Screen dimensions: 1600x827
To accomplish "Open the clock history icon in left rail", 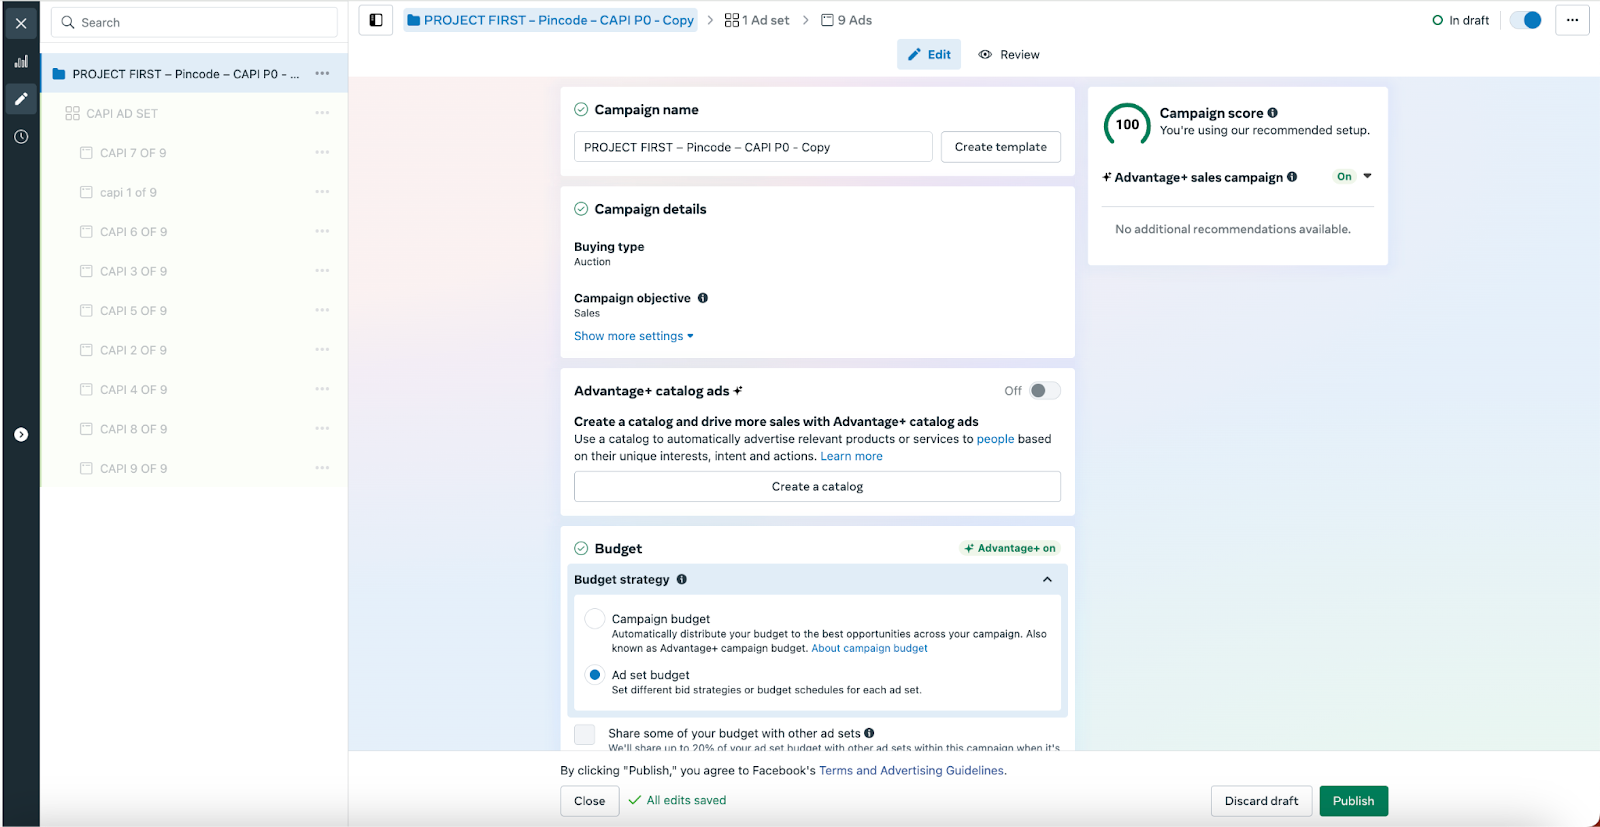I will click(21, 137).
